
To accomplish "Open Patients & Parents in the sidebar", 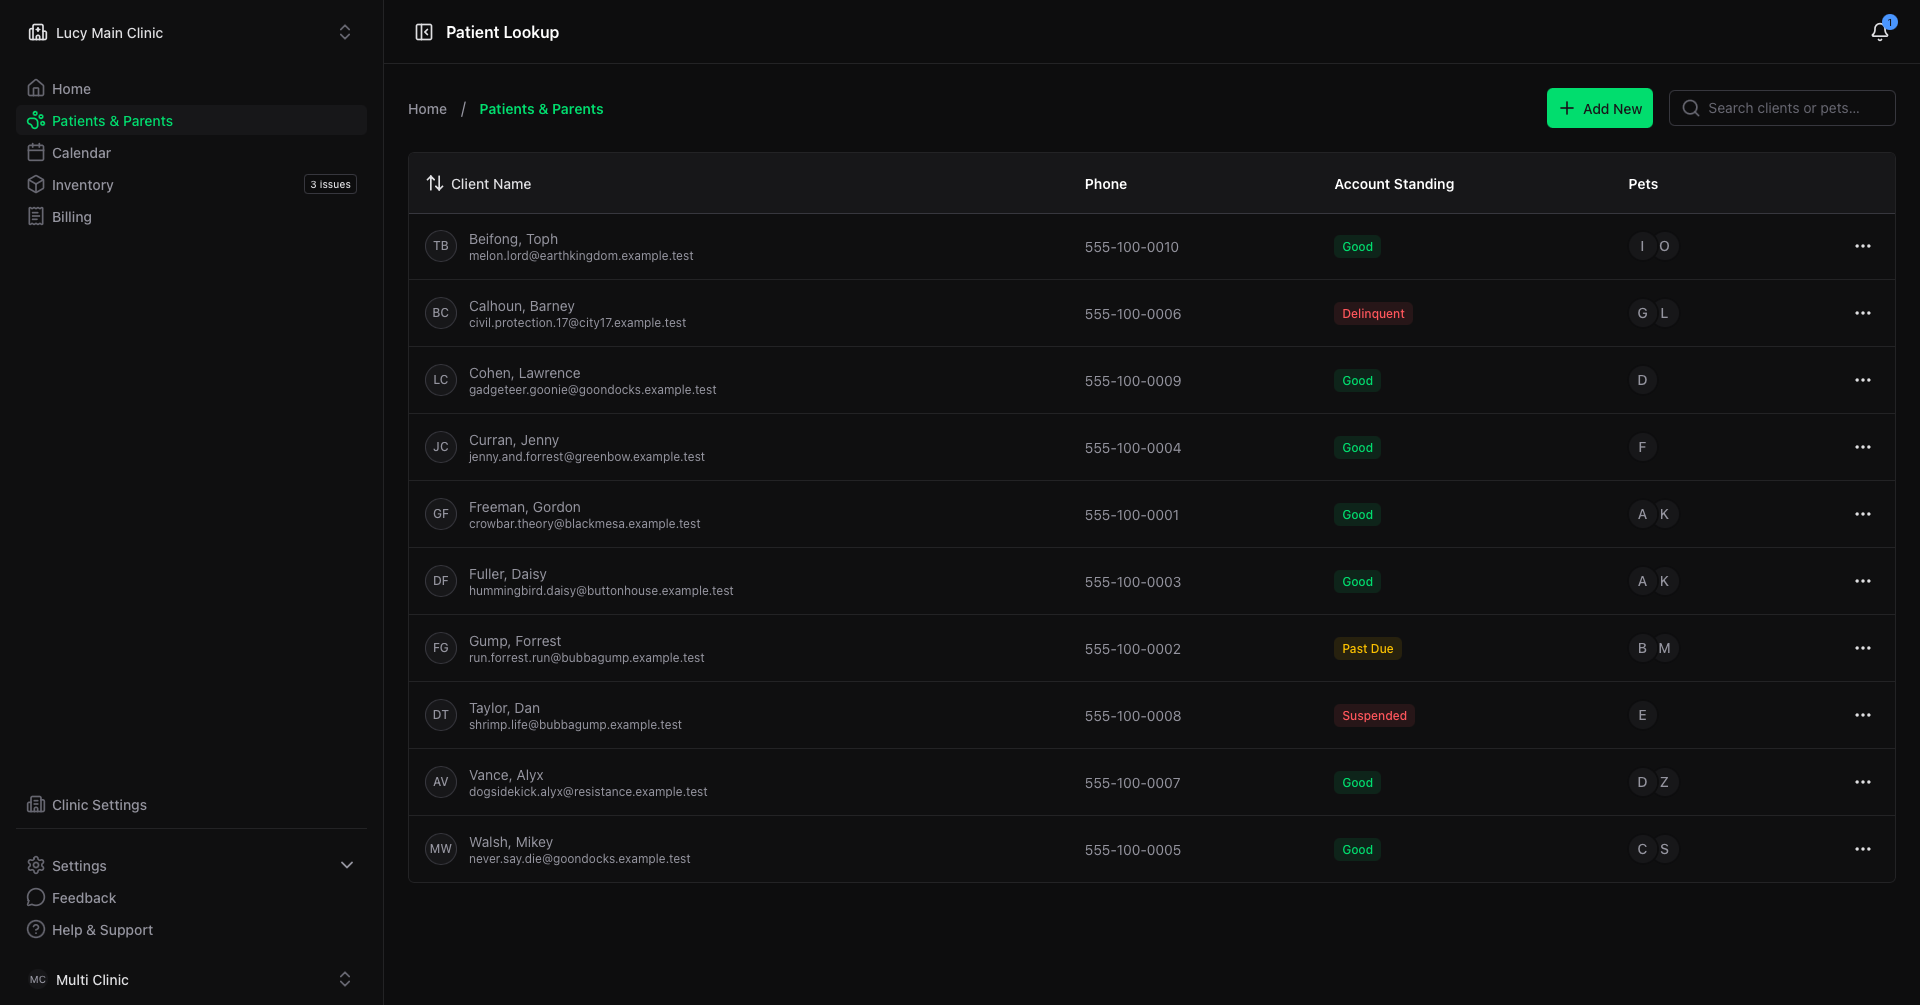I will click(x=191, y=120).
